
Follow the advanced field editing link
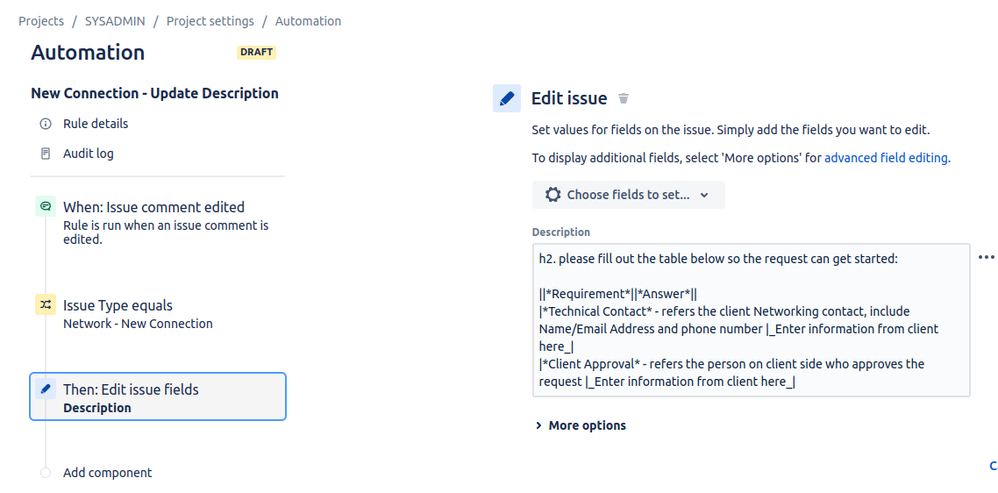(885, 158)
